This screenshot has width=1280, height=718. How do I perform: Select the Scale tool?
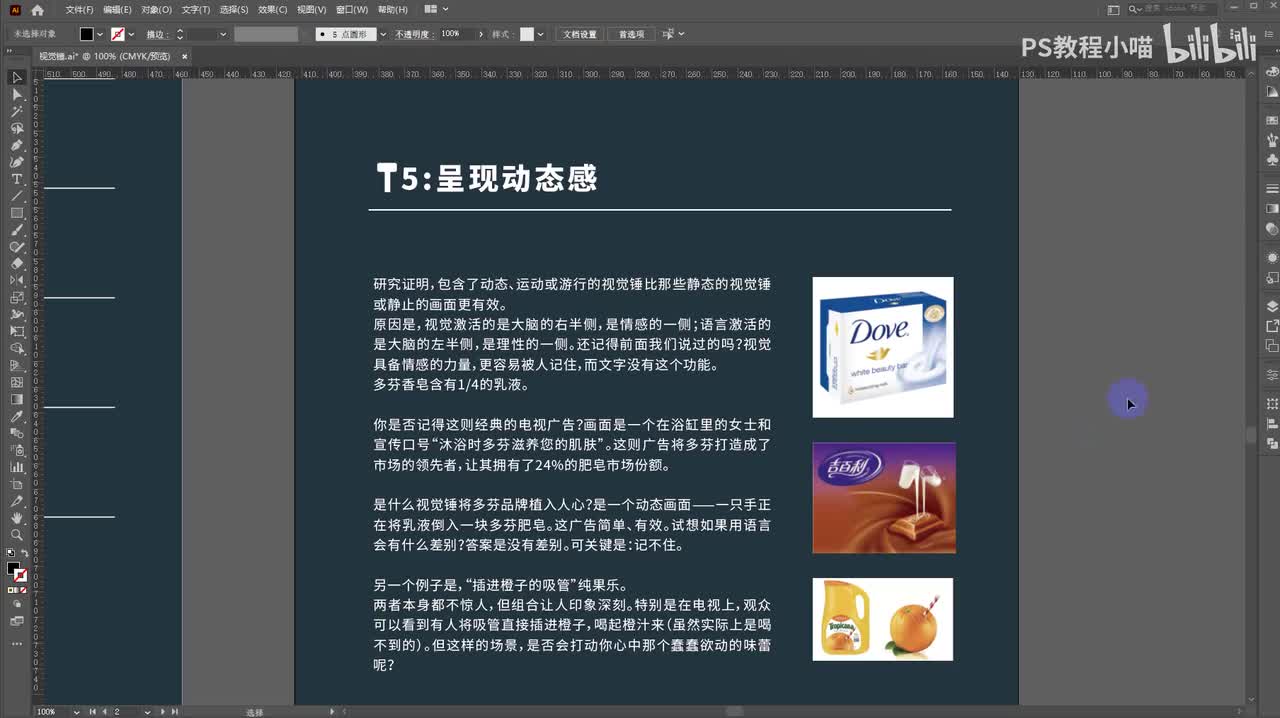coord(17,298)
